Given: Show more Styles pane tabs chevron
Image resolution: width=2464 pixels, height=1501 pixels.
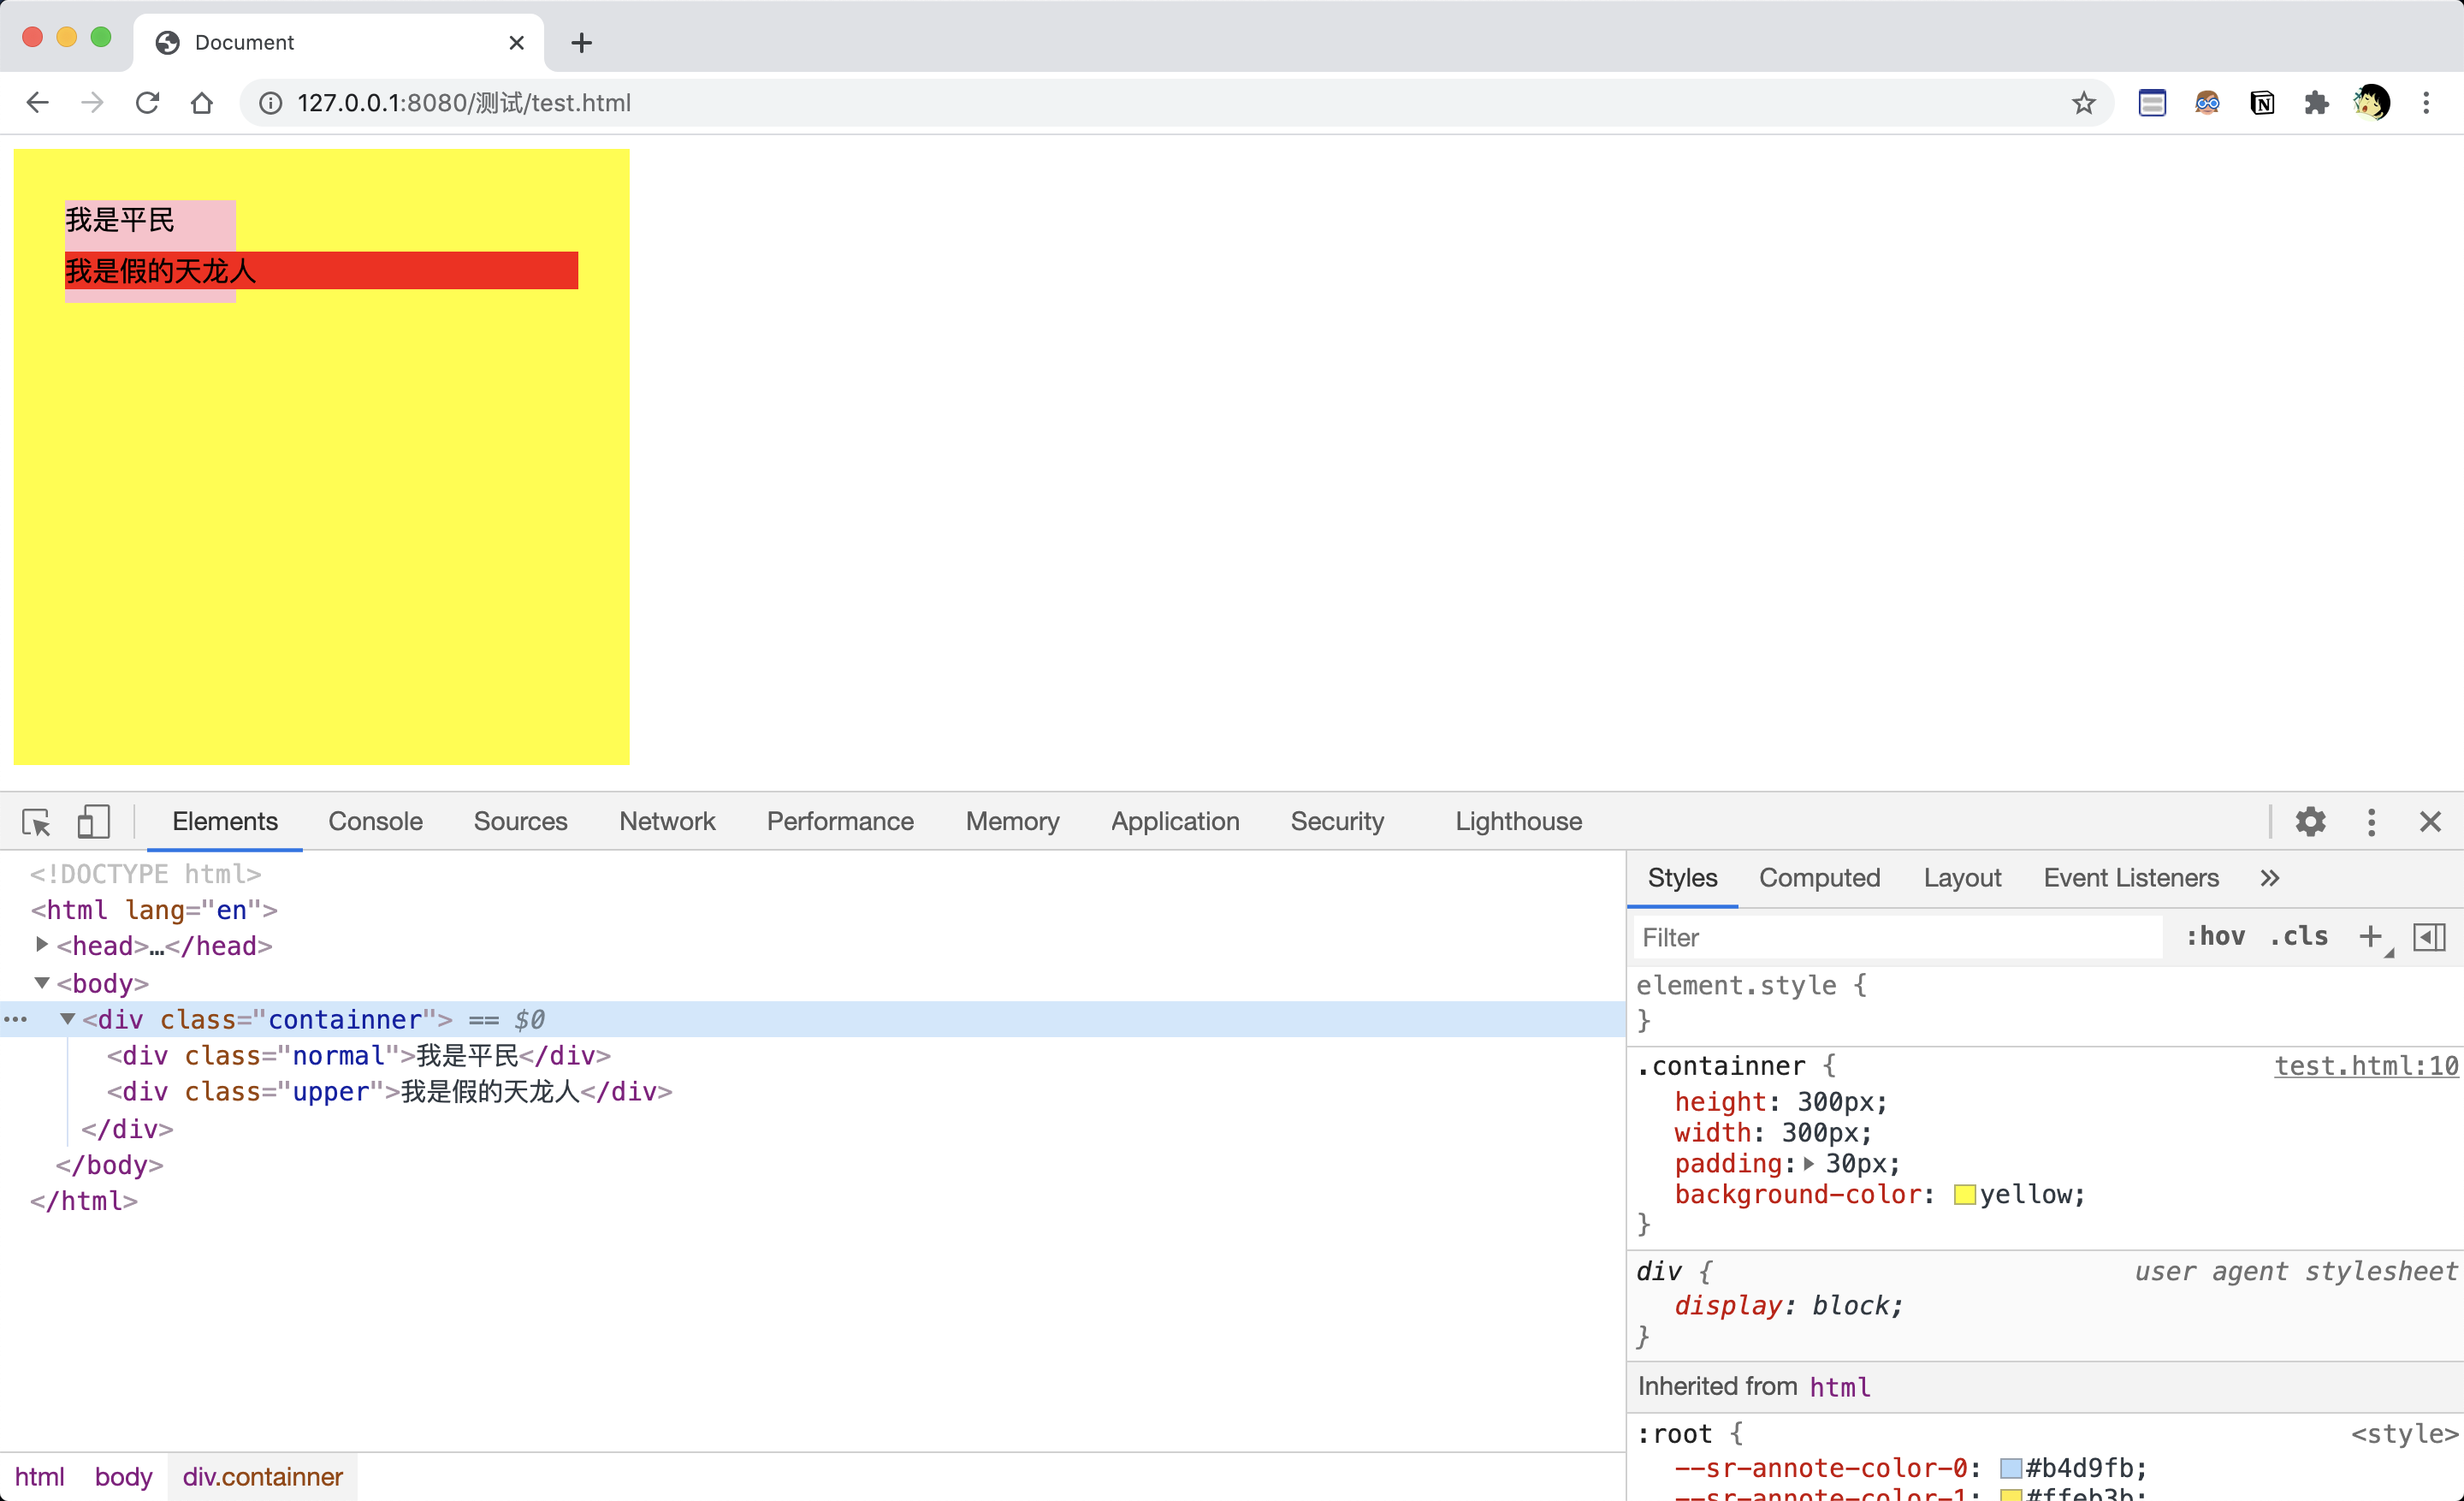Looking at the screenshot, I should 2269,878.
